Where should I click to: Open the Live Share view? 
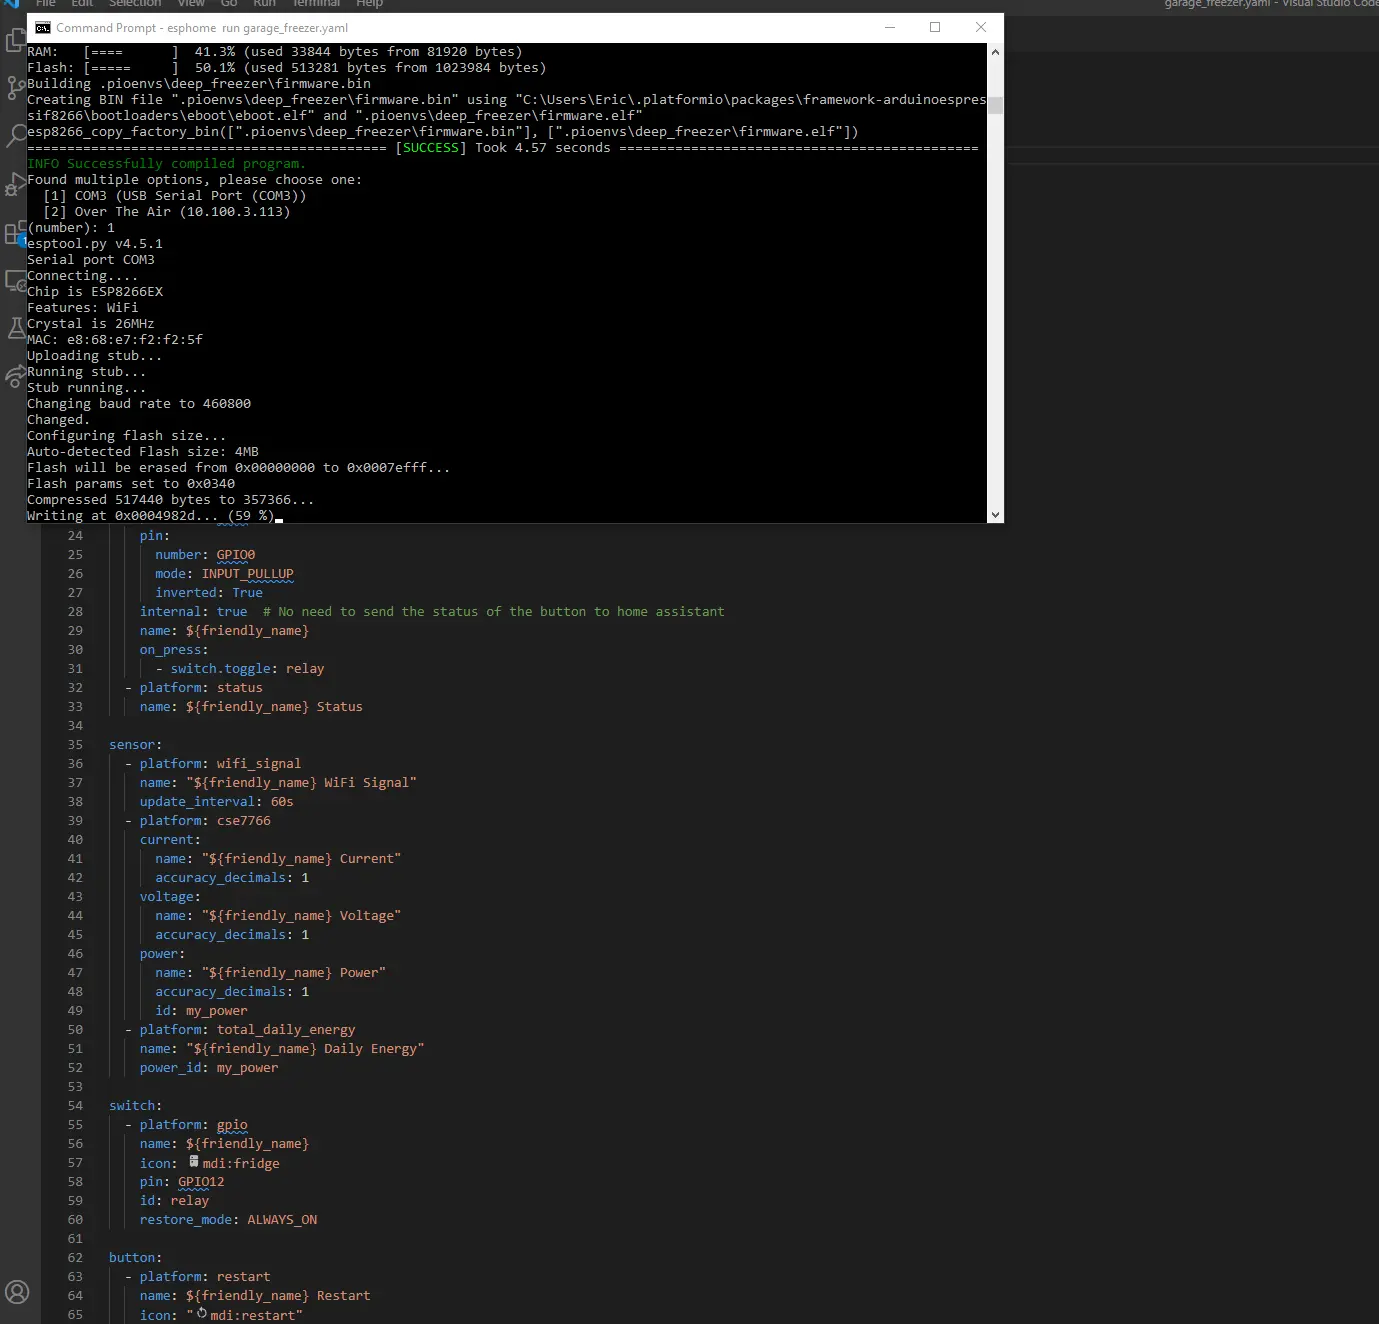point(14,377)
